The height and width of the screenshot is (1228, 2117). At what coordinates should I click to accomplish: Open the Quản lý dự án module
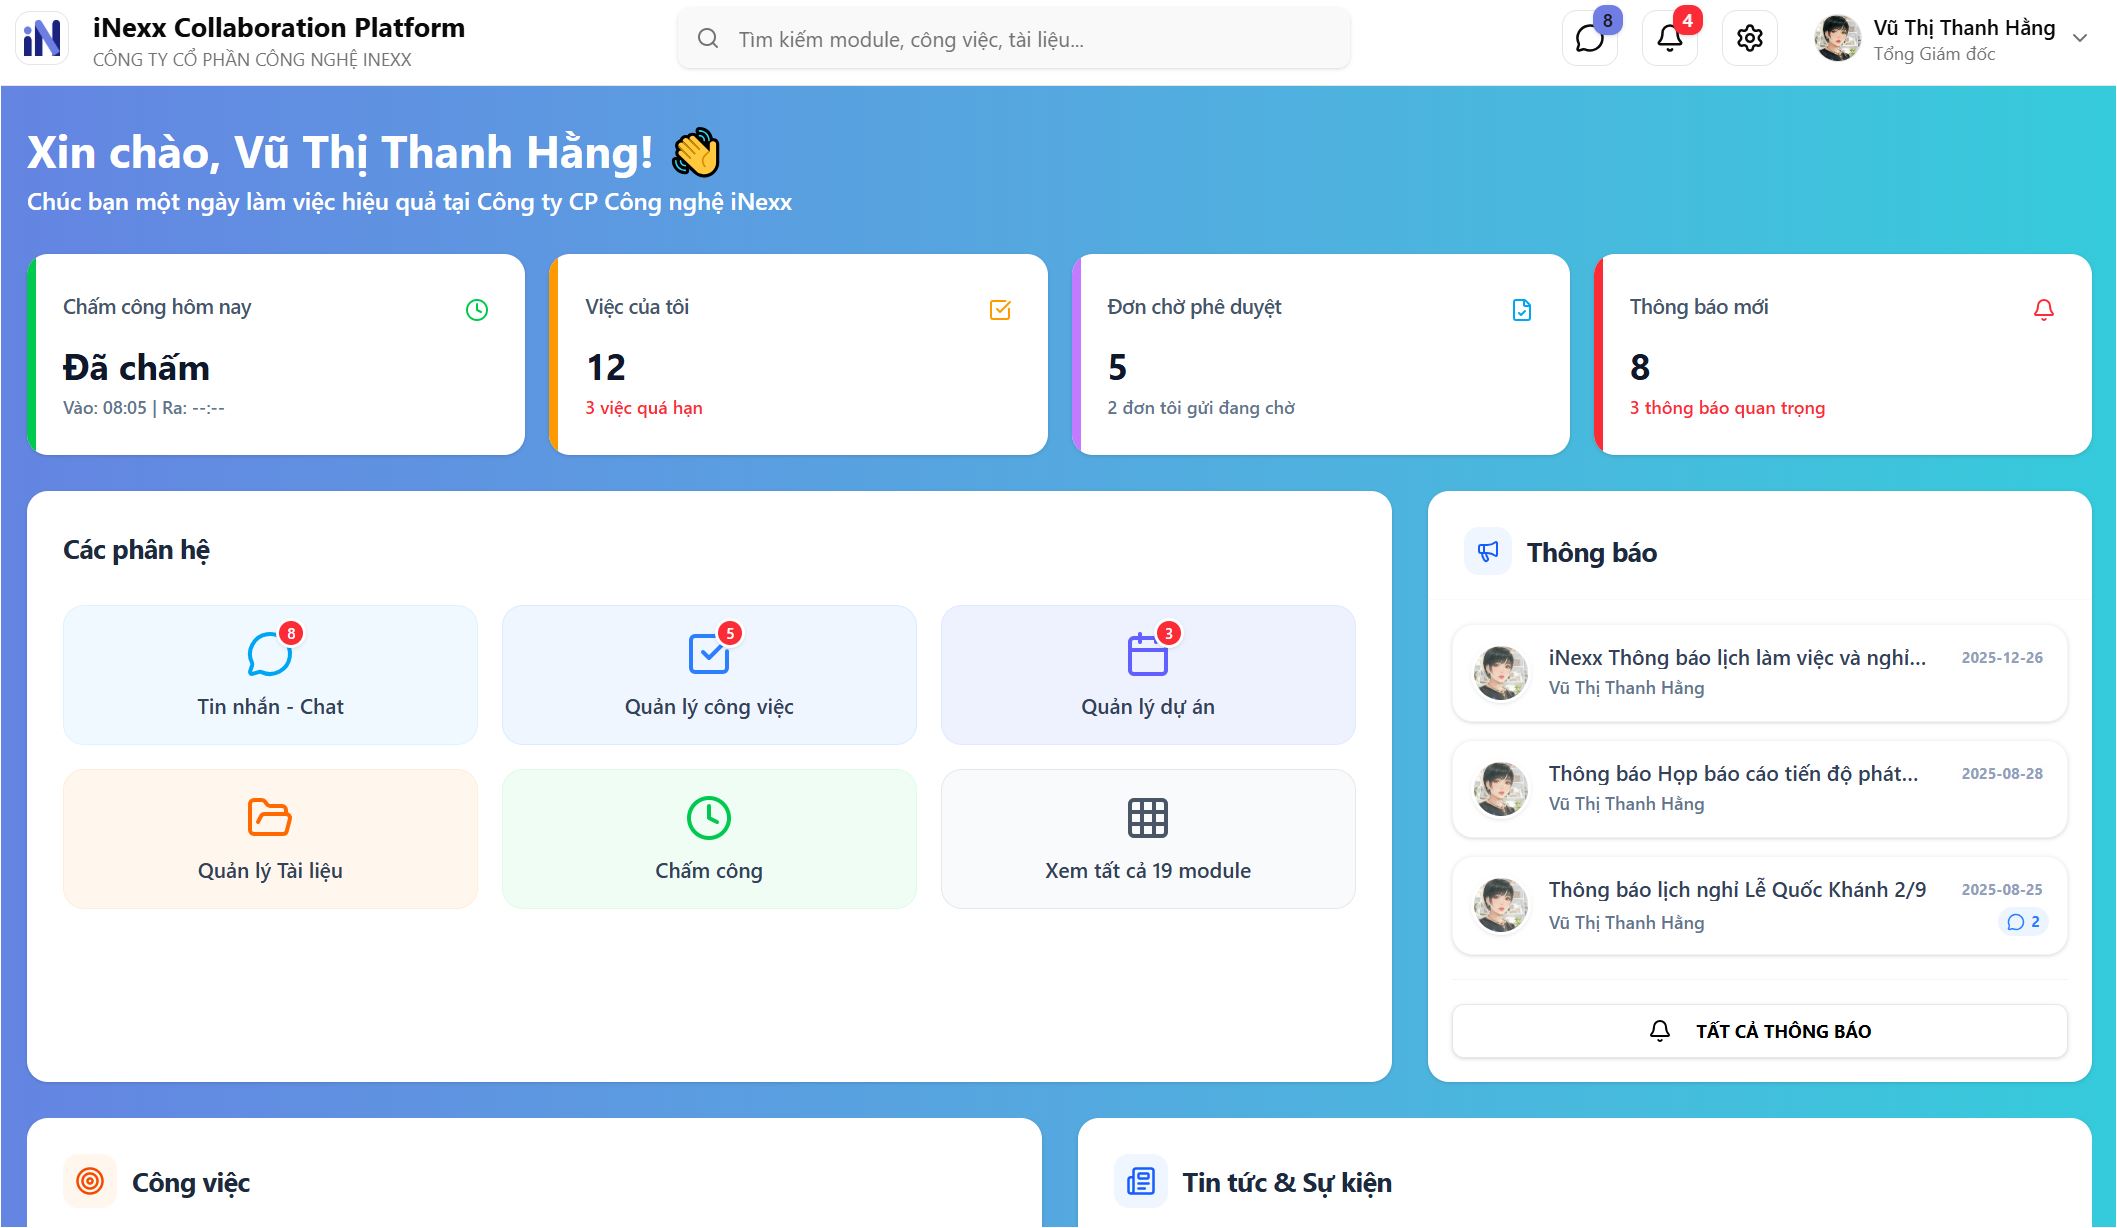[x=1147, y=675]
